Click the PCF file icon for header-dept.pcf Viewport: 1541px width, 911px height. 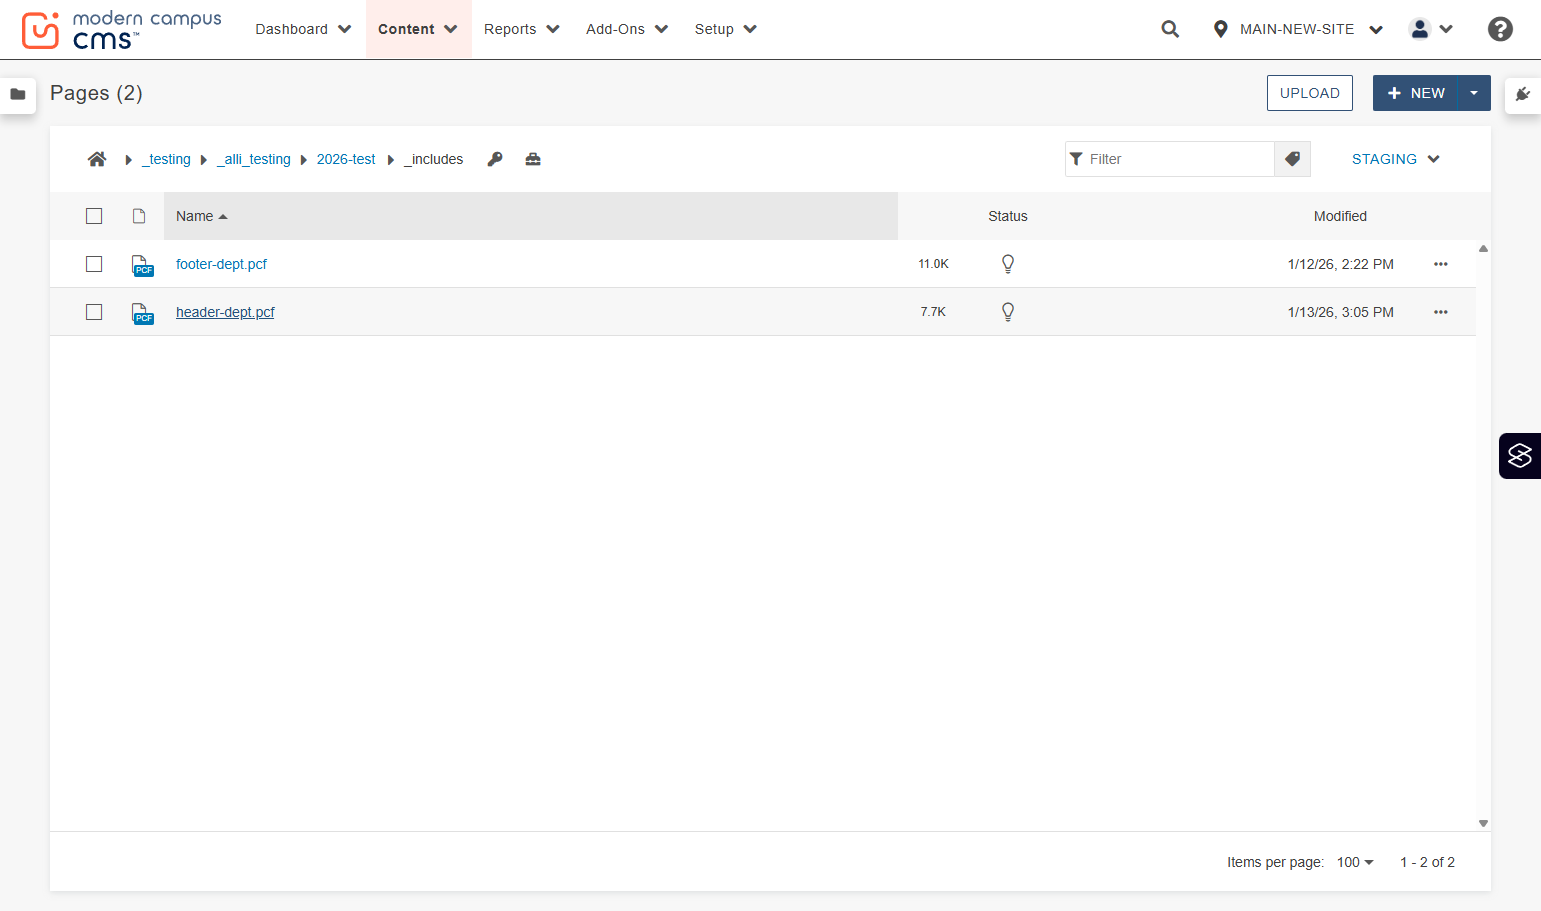coord(142,313)
